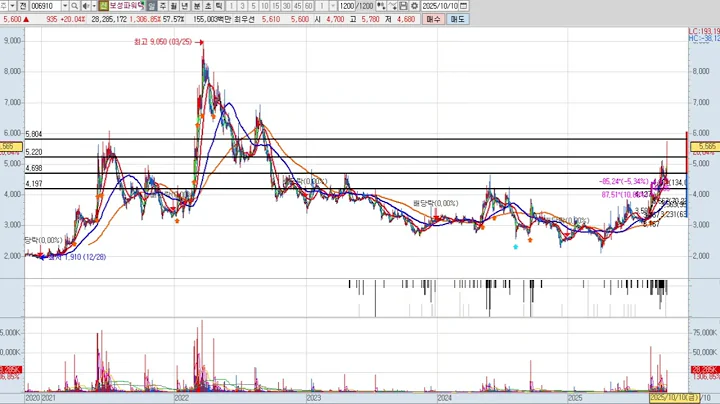Screen dimensions: 720x404
Task: Open the leftmost dropdown arrow in toolbar
Action: coord(12,6)
